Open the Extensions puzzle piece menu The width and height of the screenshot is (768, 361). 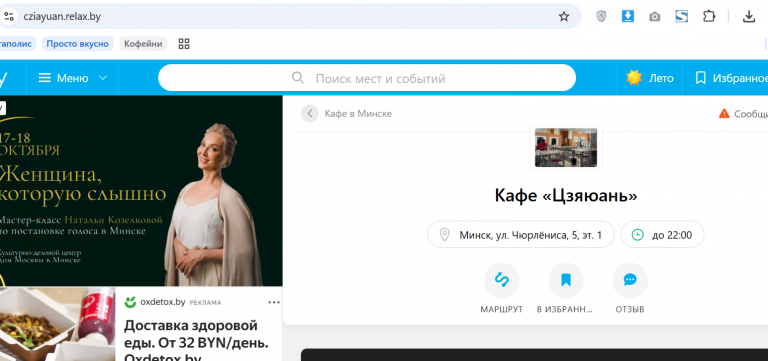coord(709,17)
